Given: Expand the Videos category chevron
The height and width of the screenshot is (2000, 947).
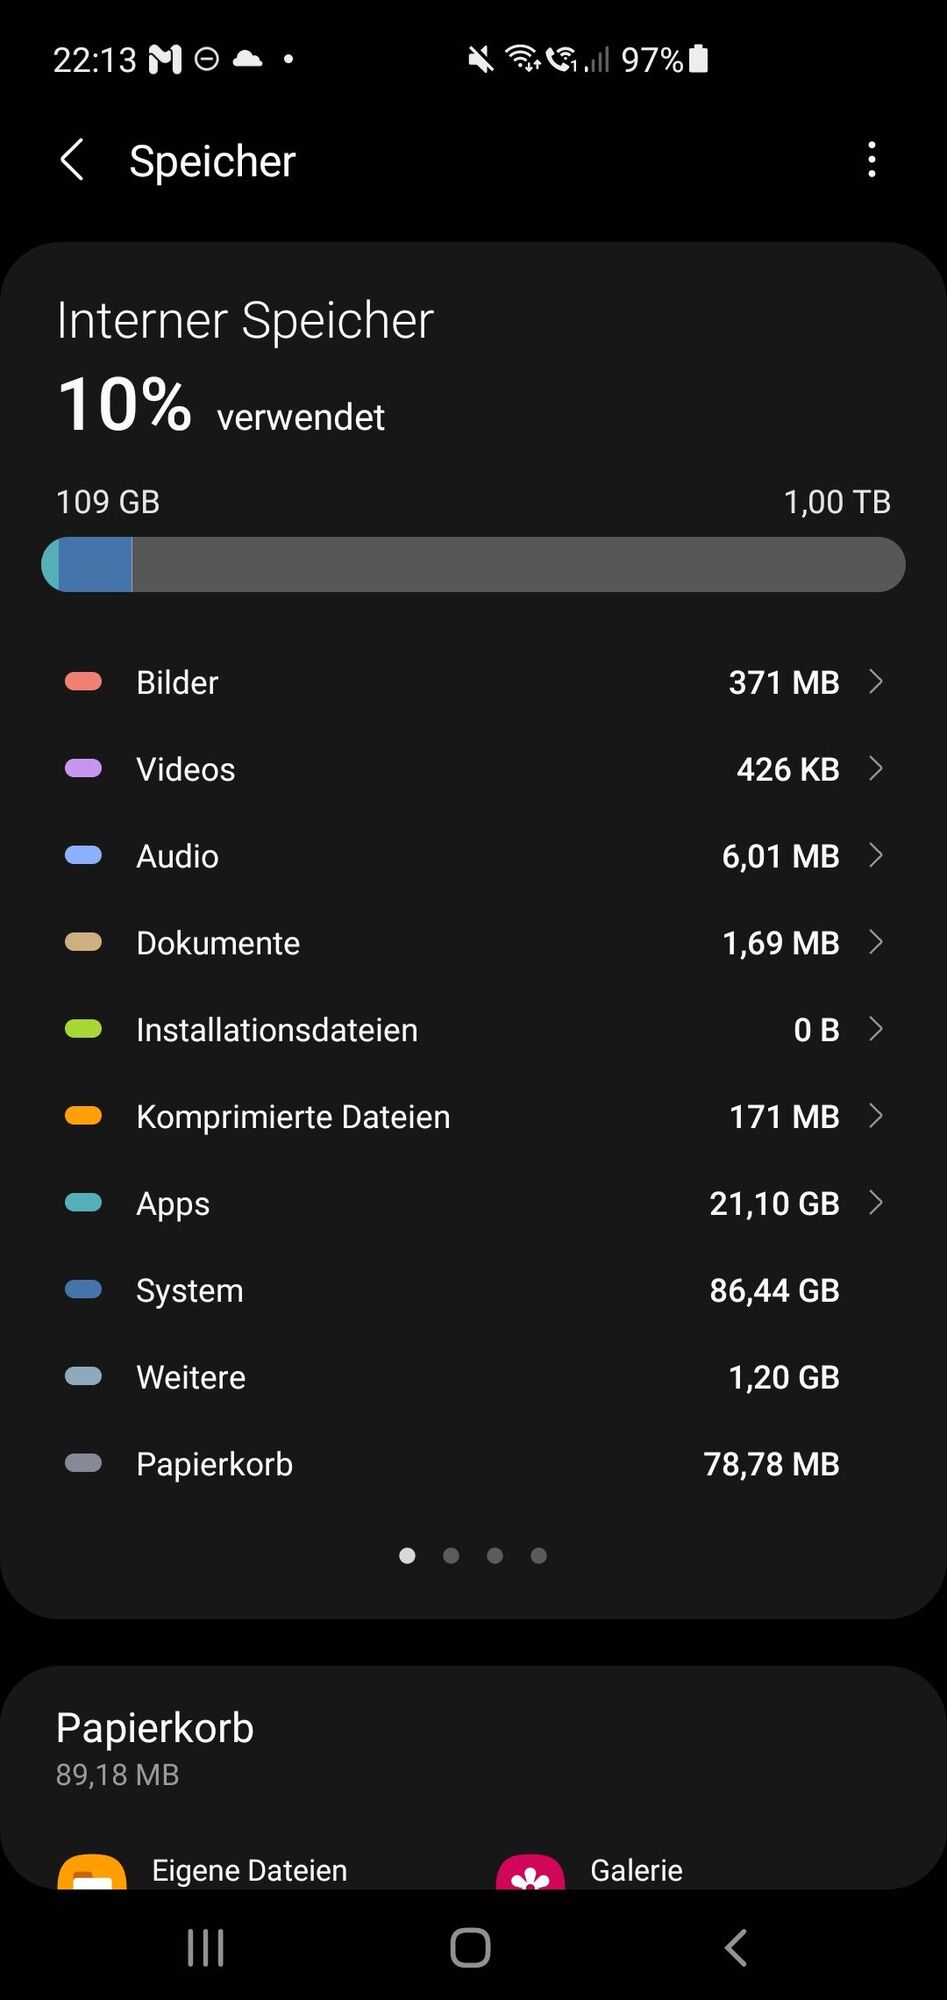Looking at the screenshot, I should pyautogui.click(x=876, y=768).
